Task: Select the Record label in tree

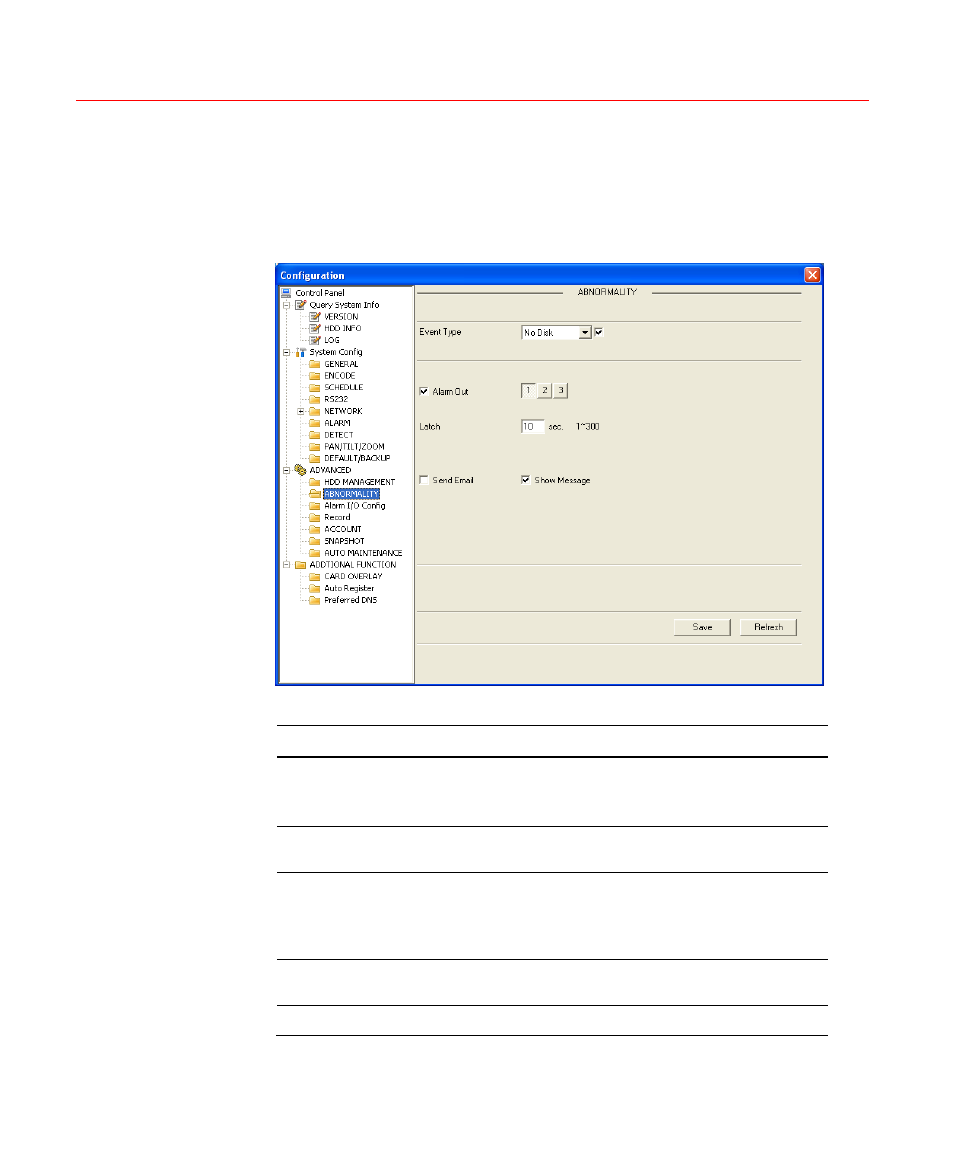Action: [337, 517]
